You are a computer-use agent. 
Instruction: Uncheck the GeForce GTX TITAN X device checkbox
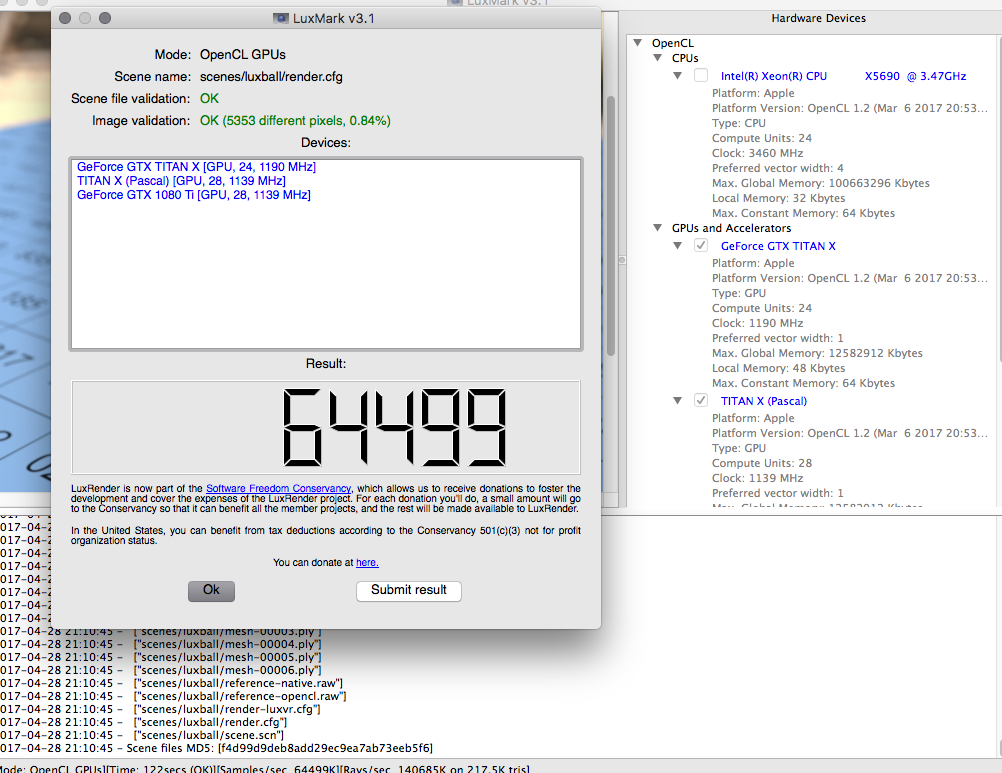tap(701, 245)
